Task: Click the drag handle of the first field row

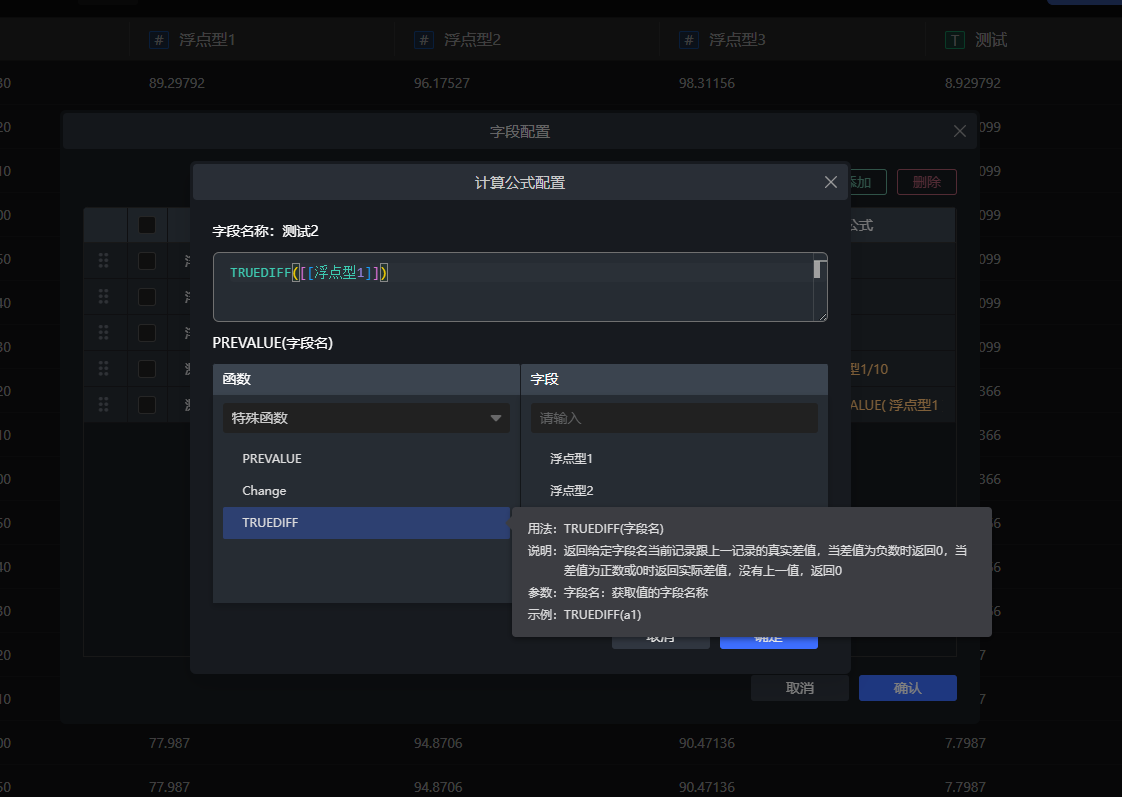Action: point(103,261)
